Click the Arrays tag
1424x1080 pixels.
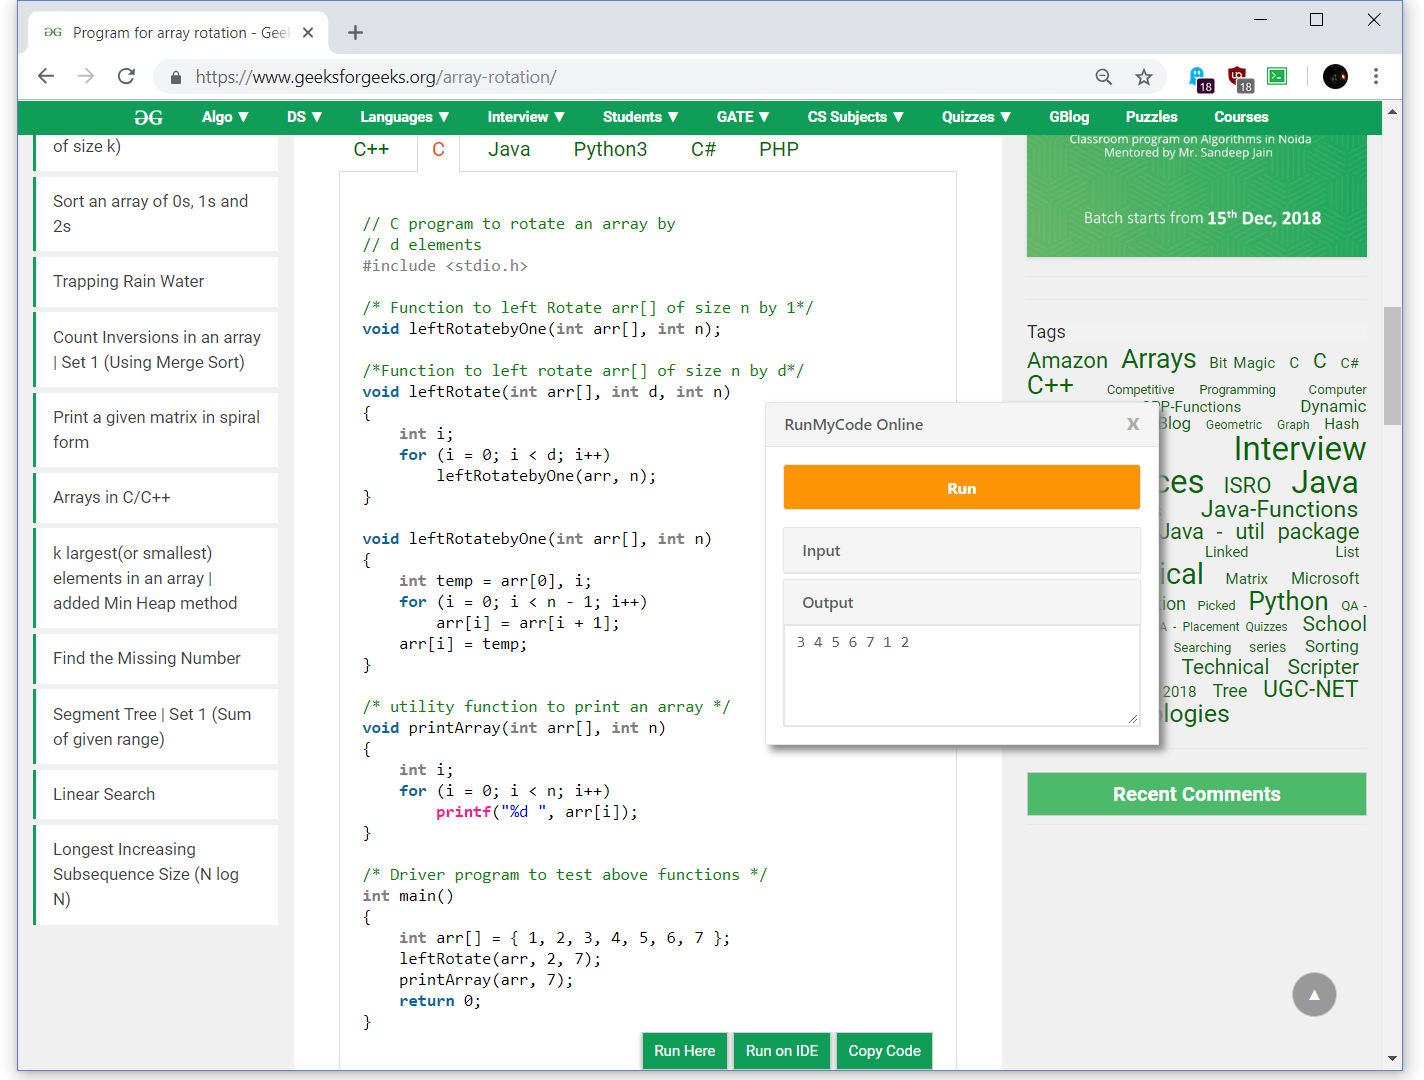click(x=1158, y=359)
